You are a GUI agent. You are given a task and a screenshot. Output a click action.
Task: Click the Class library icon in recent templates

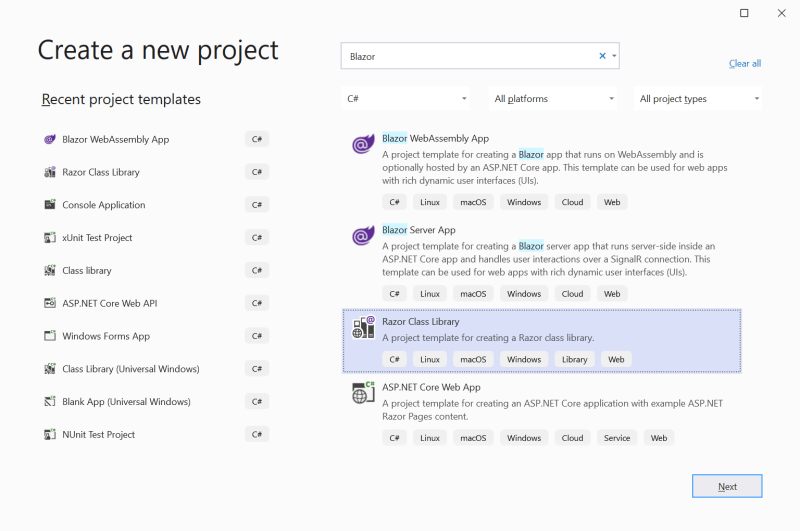[49, 270]
